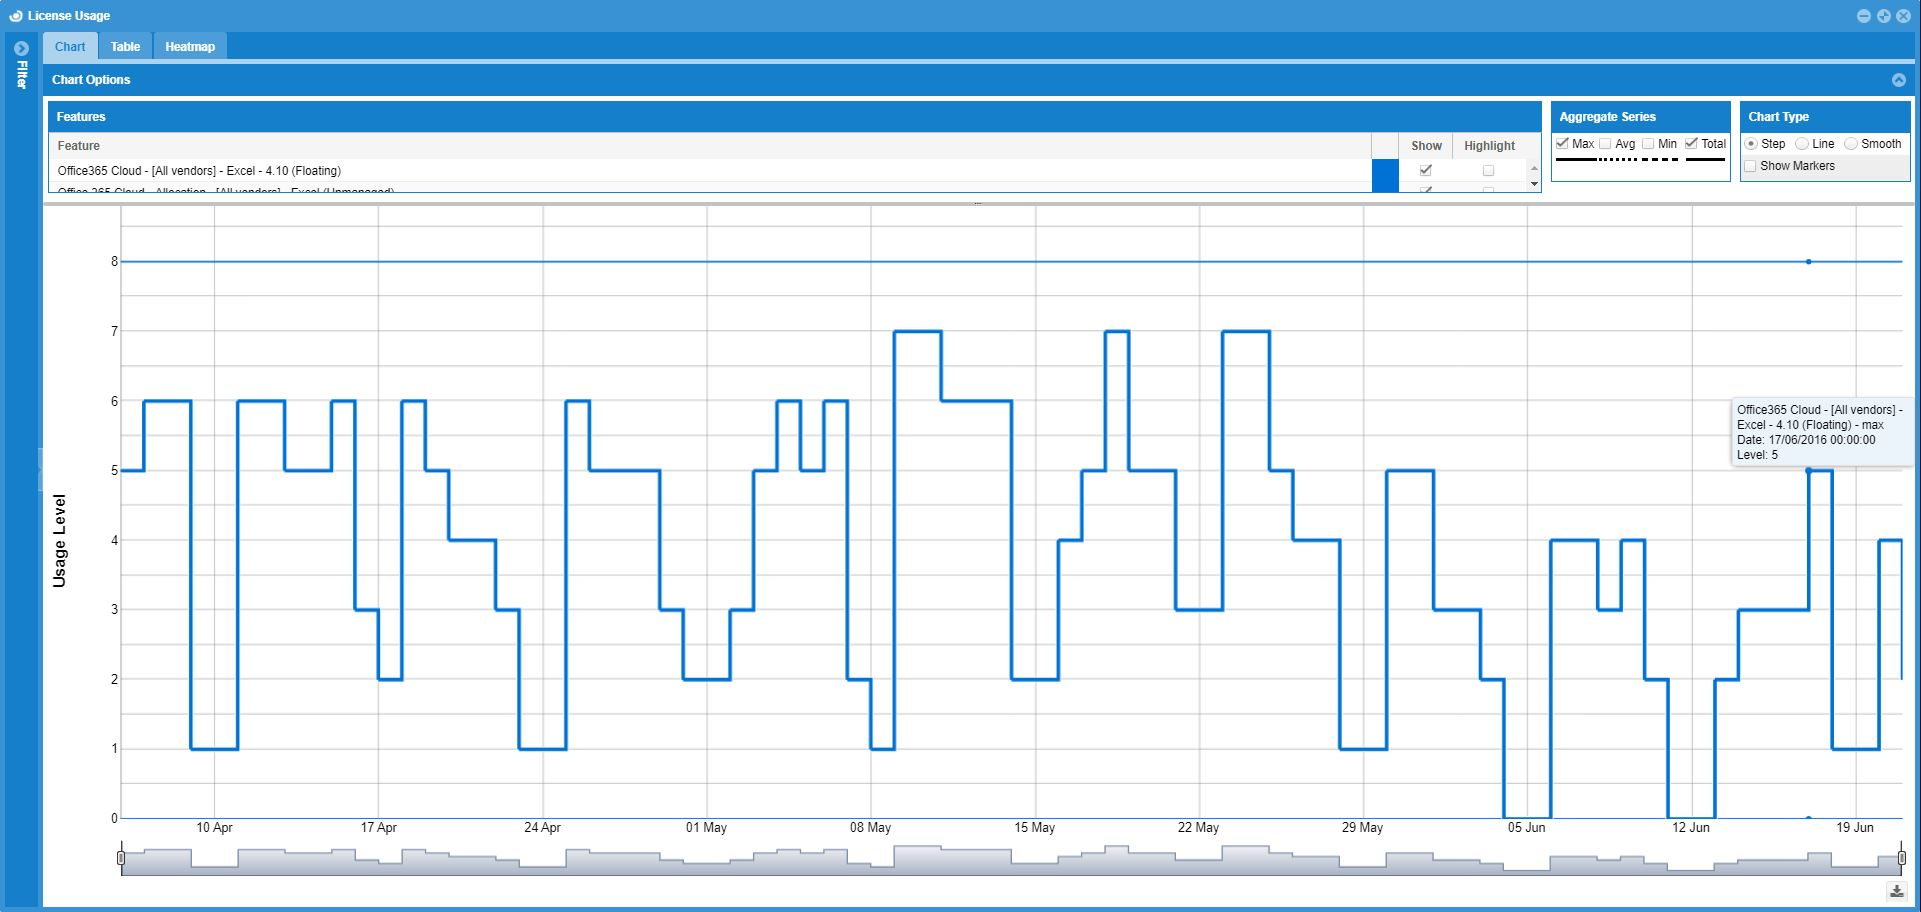Click the chart download icon
This screenshot has height=912, width=1921.
click(x=1895, y=891)
